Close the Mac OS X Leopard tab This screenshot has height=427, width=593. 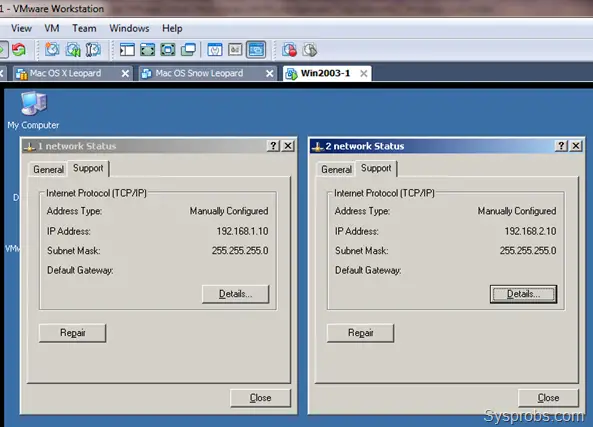click(x=125, y=73)
